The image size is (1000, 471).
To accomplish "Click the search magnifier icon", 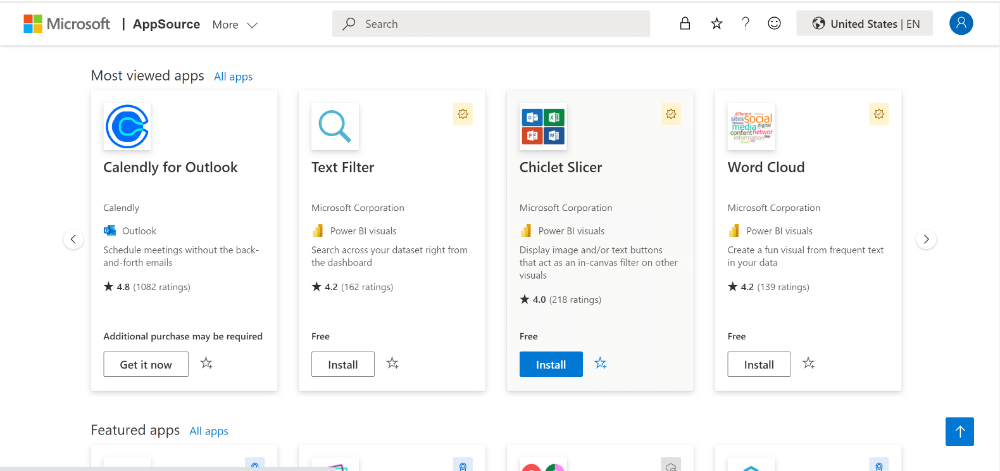I will tap(348, 24).
